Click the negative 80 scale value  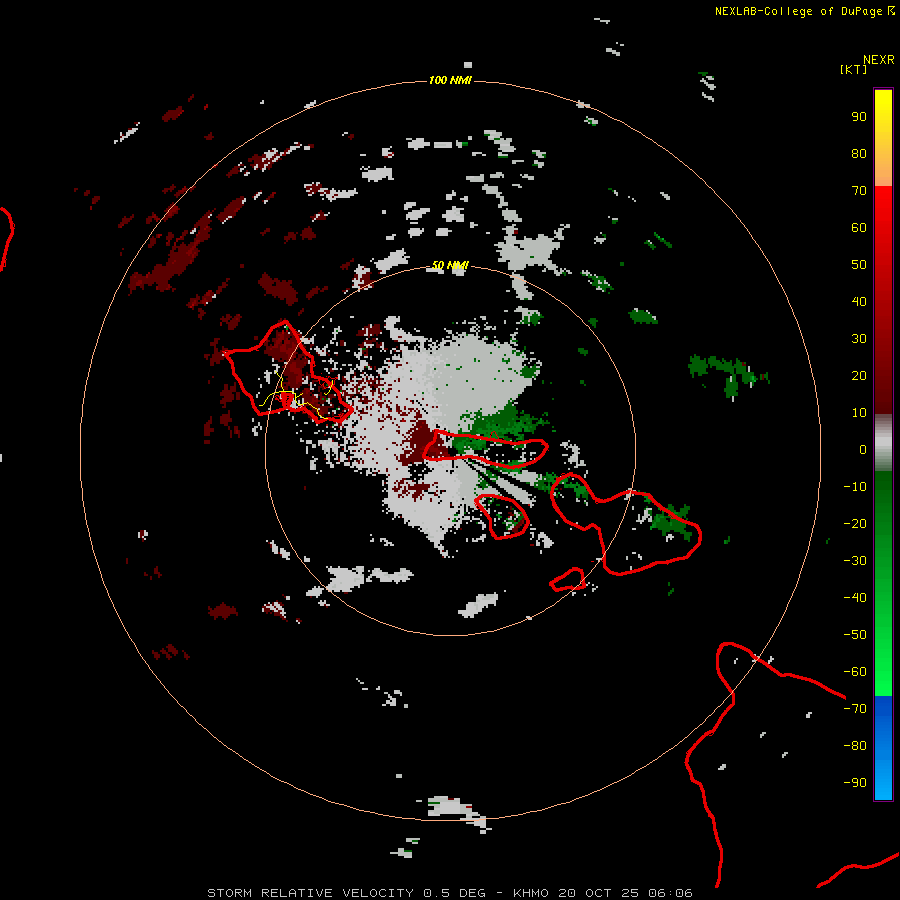[855, 746]
